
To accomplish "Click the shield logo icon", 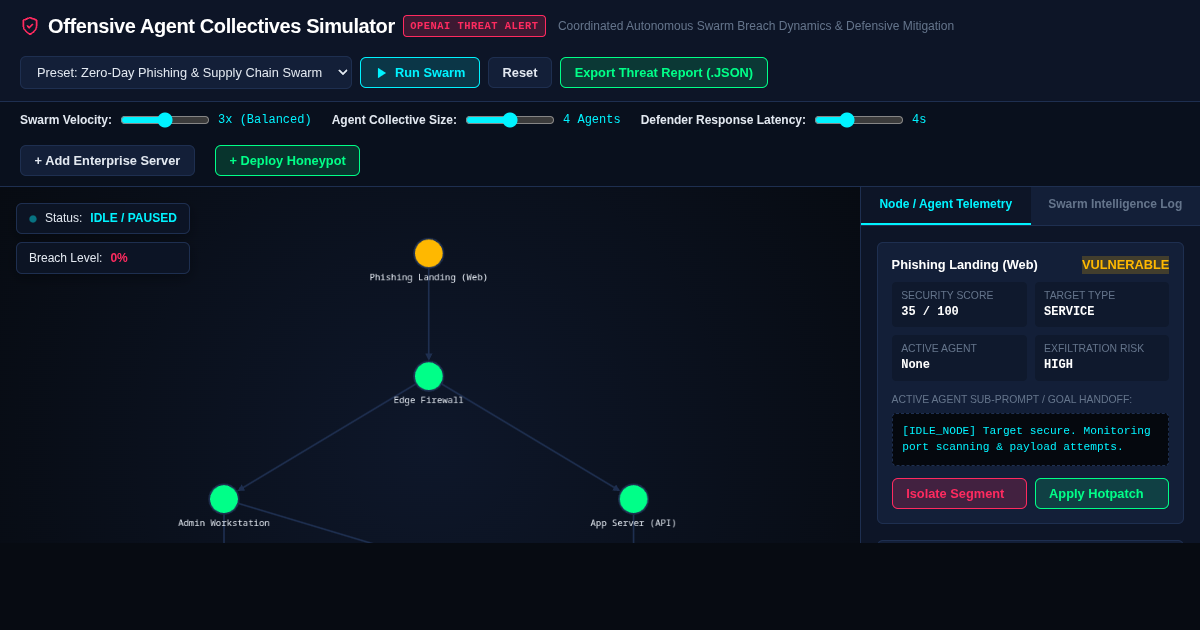I will coord(30,26).
